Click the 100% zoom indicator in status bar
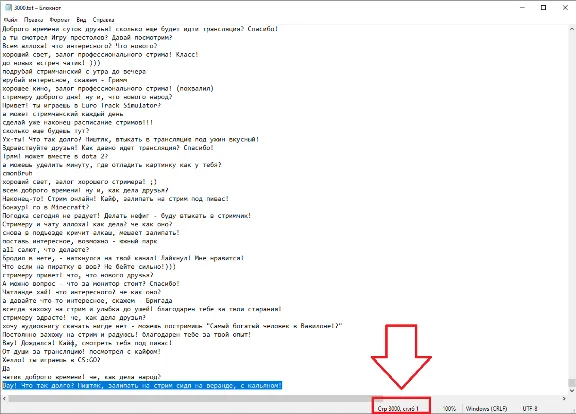576x414 pixels. tap(449, 408)
